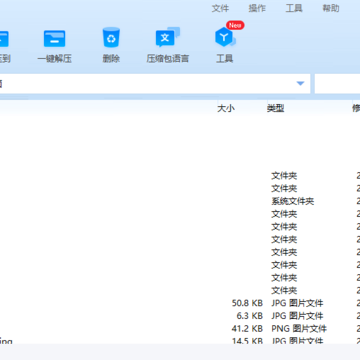Image resolution: width=360 pixels, height=360 pixels.
Task: Open the 文件 menu
Action: coord(220,8)
